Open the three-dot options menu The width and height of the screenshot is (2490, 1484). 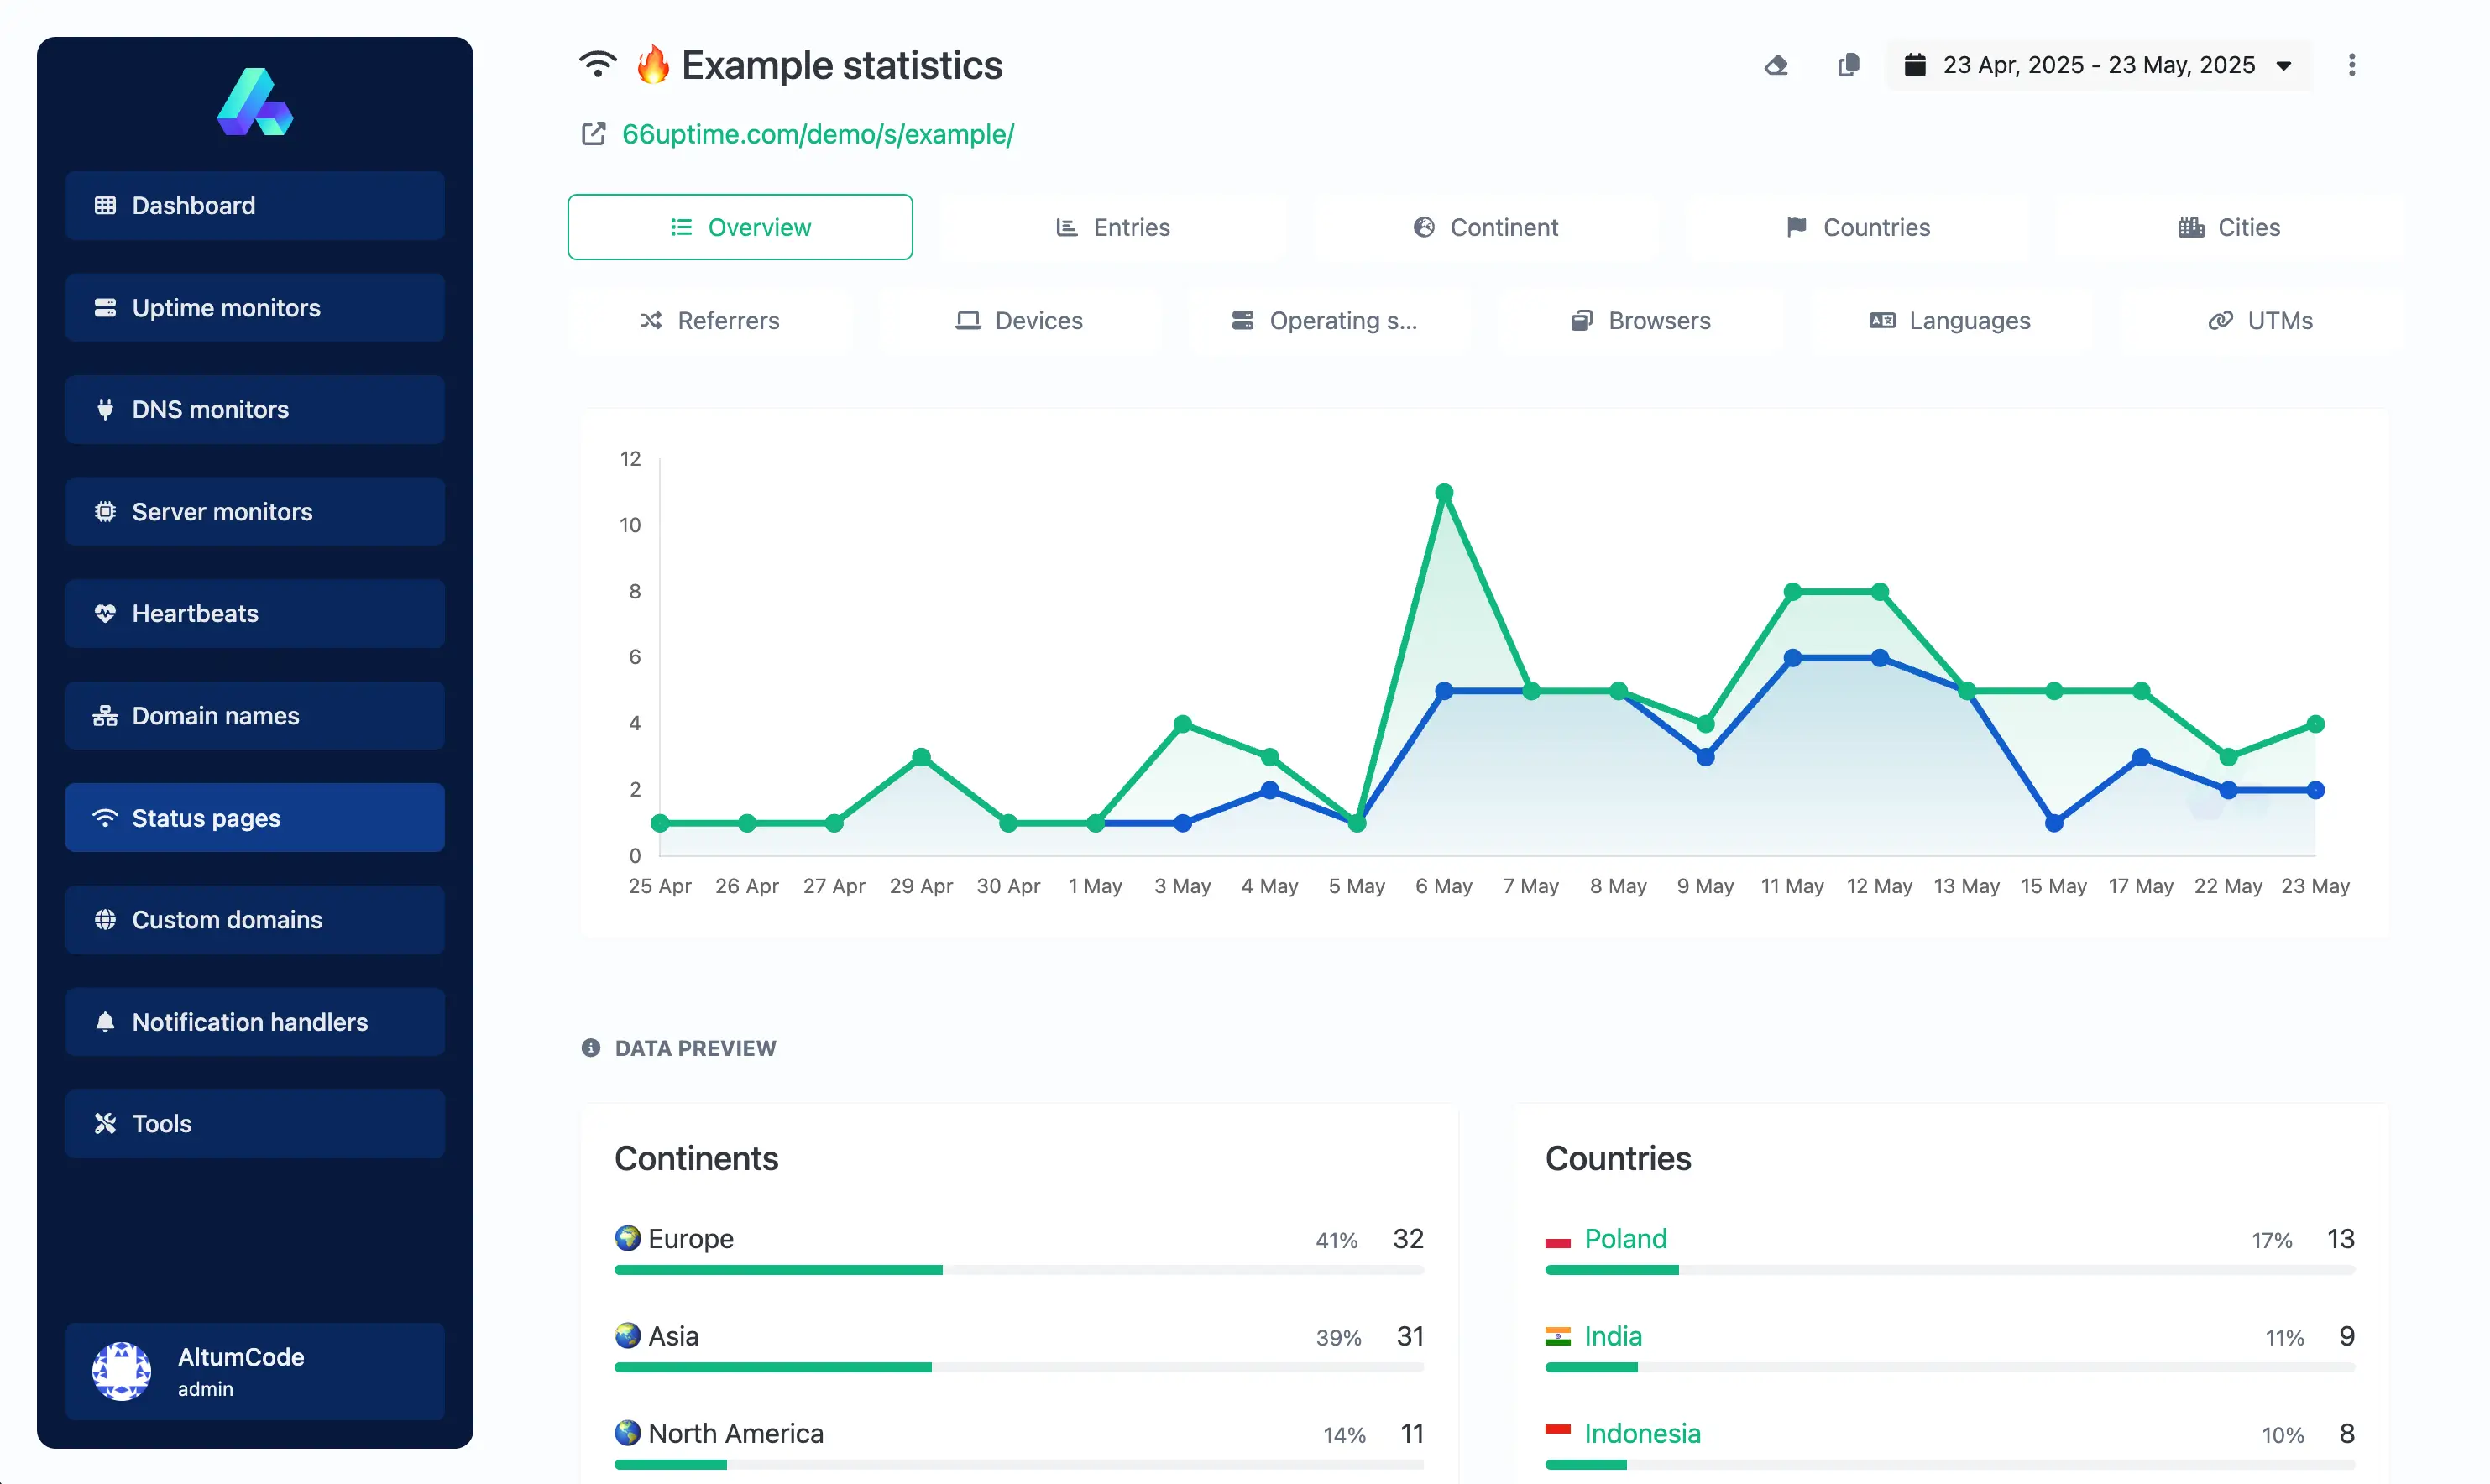coord(2352,65)
